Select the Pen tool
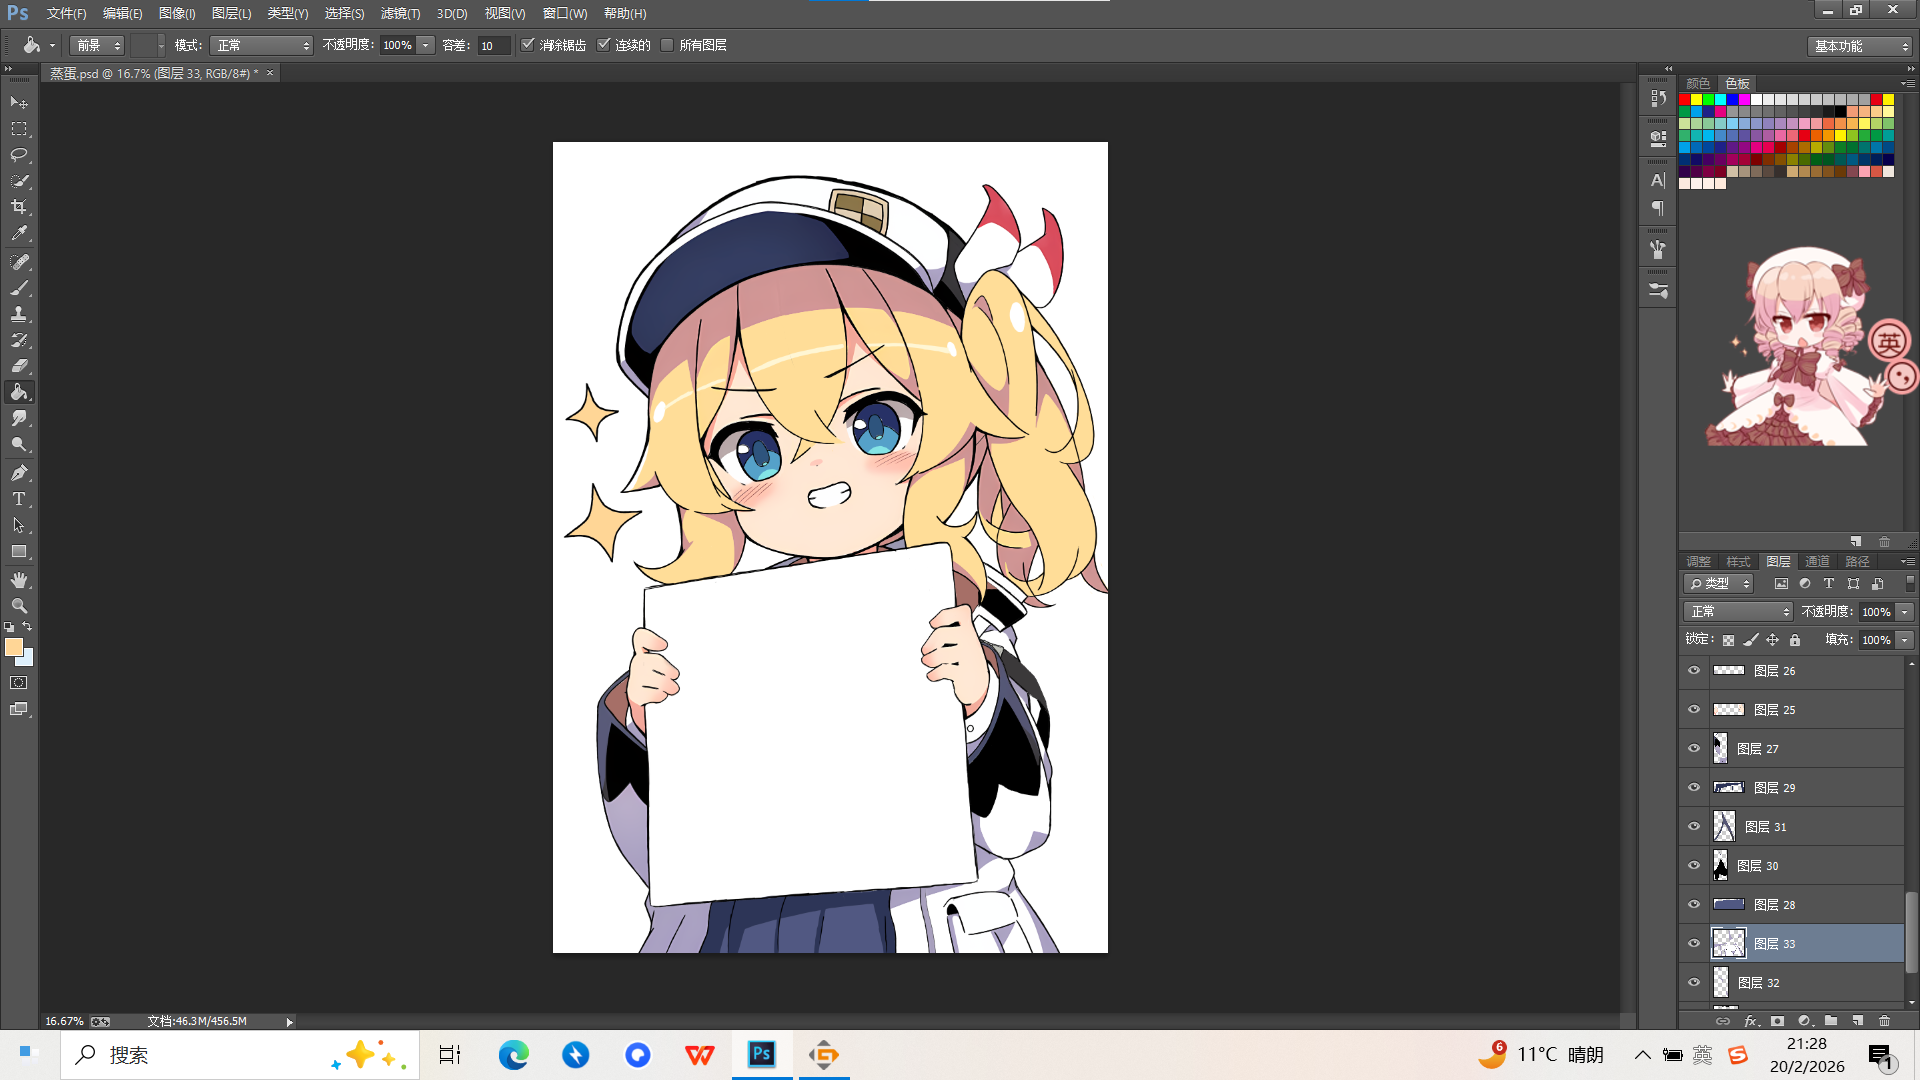Viewport: 1920px width, 1080px height. click(x=19, y=472)
